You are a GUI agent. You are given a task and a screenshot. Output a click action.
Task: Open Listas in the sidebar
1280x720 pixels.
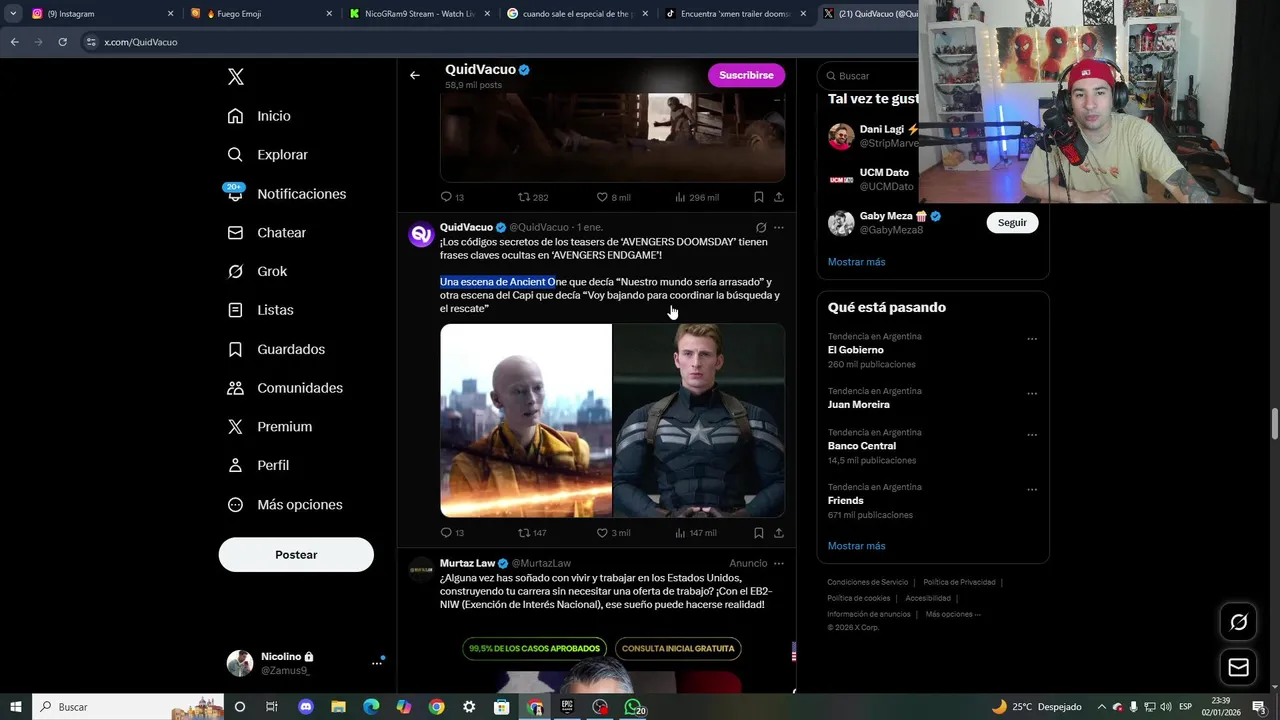click(260, 310)
